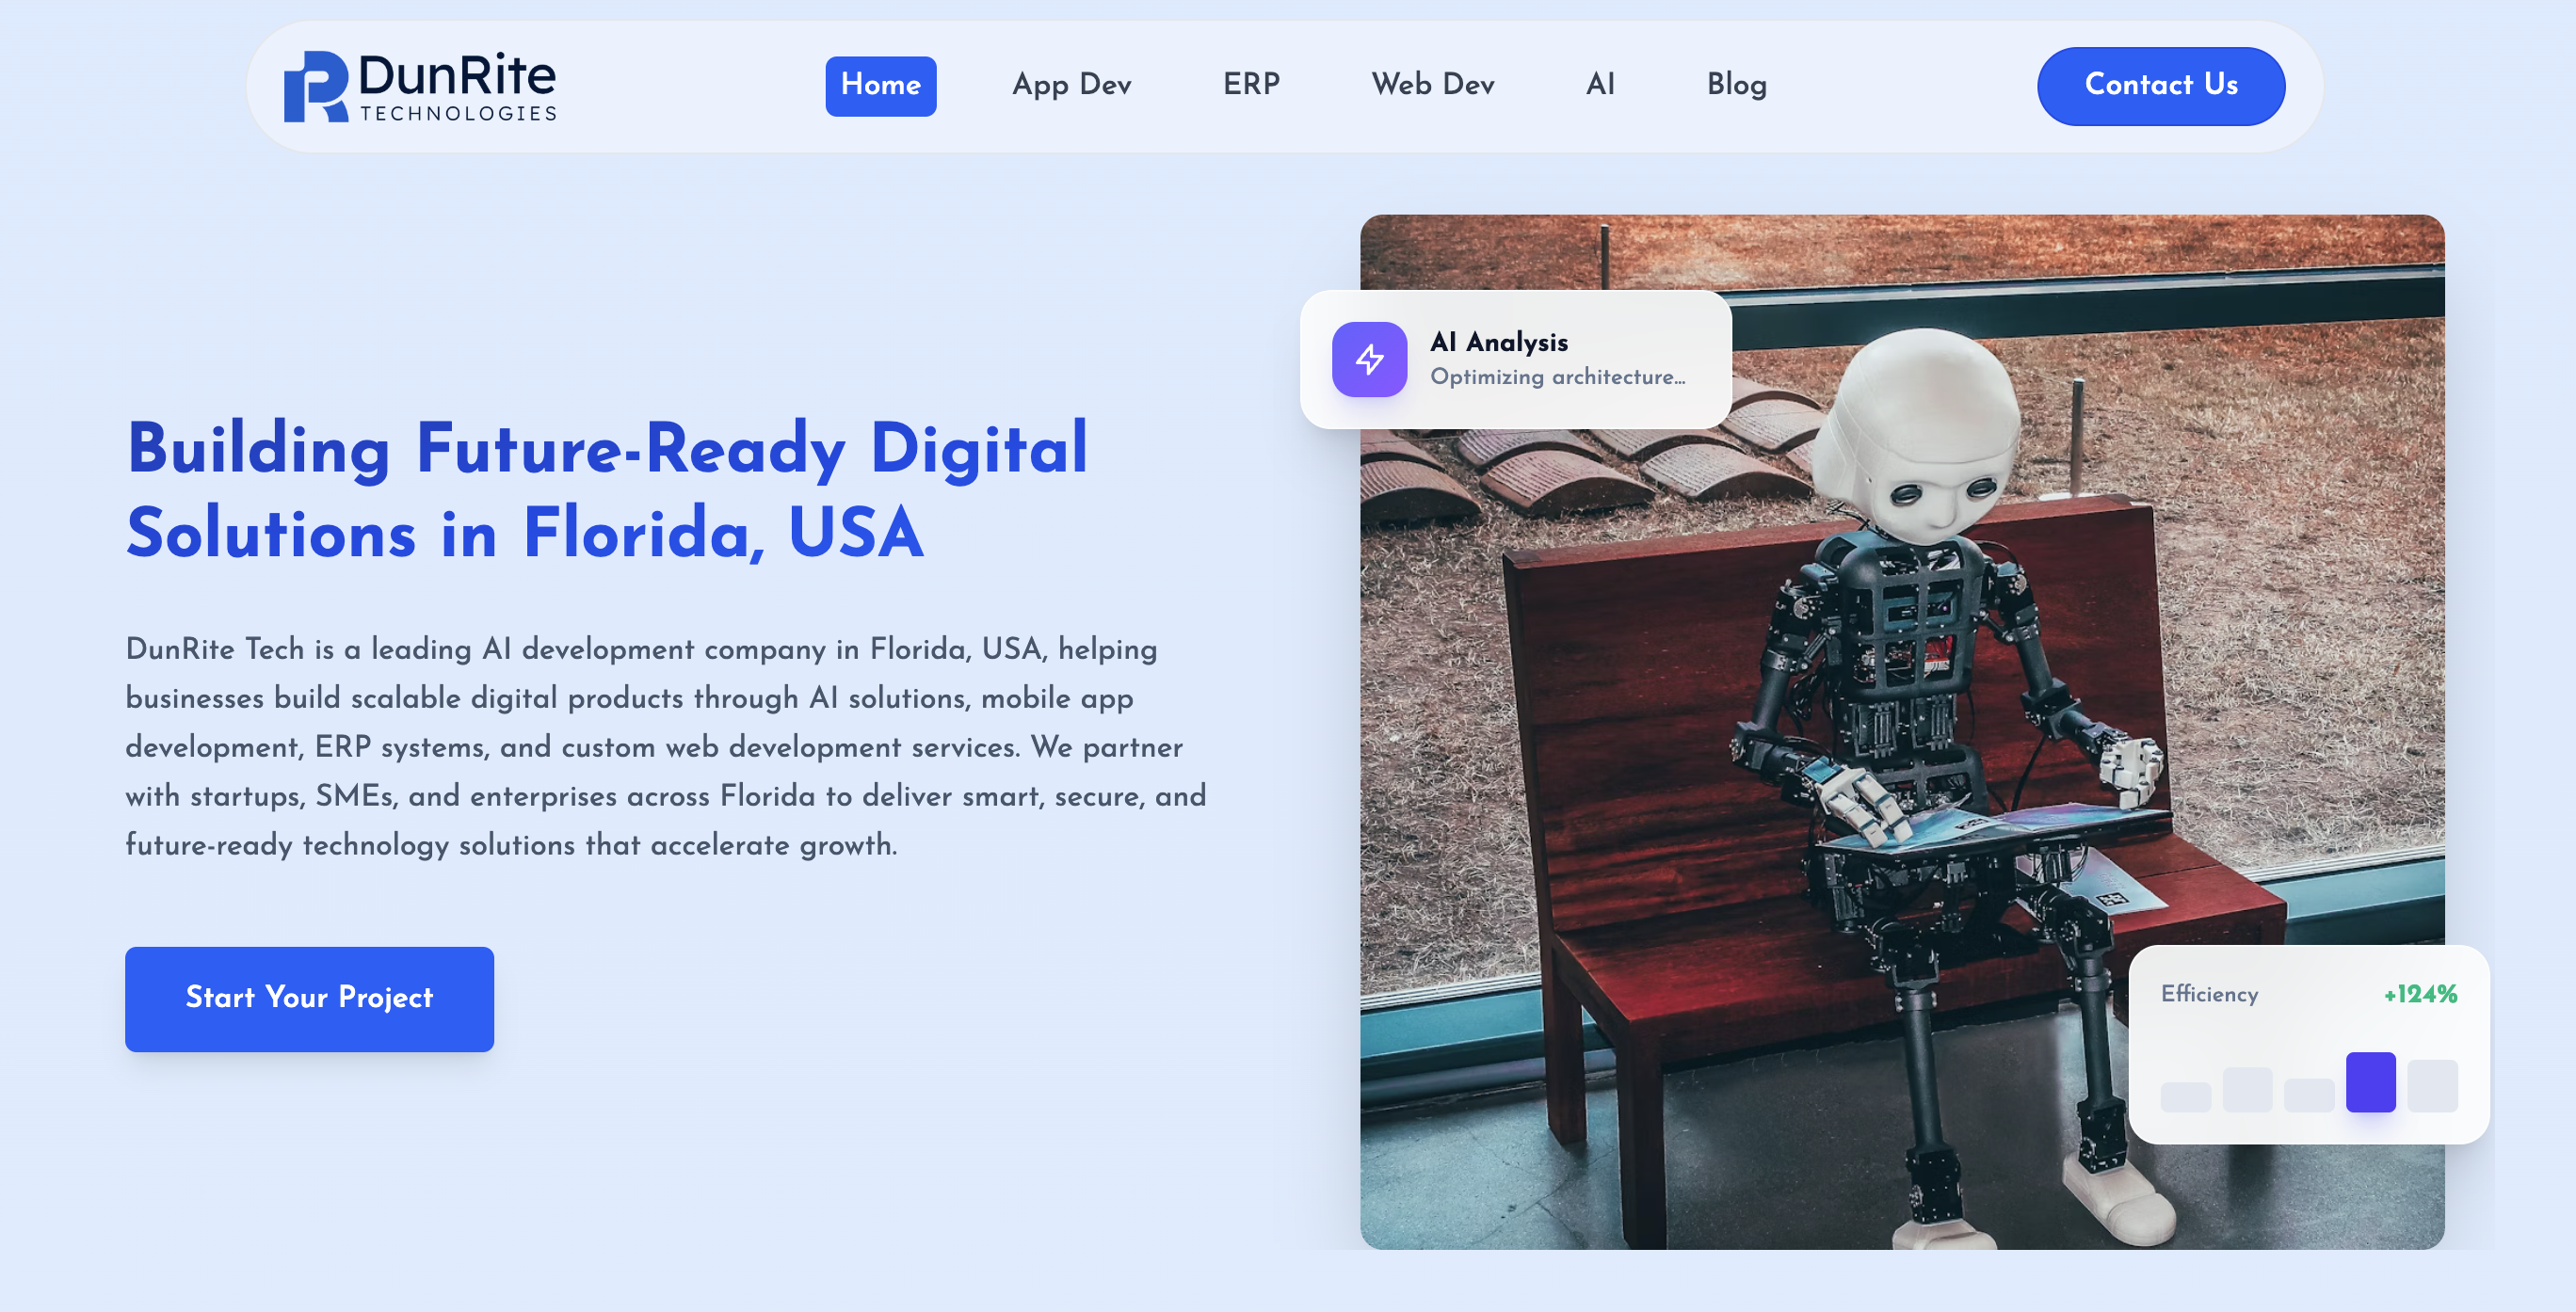The width and height of the screenshot is (2576, 1312).
Task: Click the AI Analysis card title
Action: coord(1499,342)
